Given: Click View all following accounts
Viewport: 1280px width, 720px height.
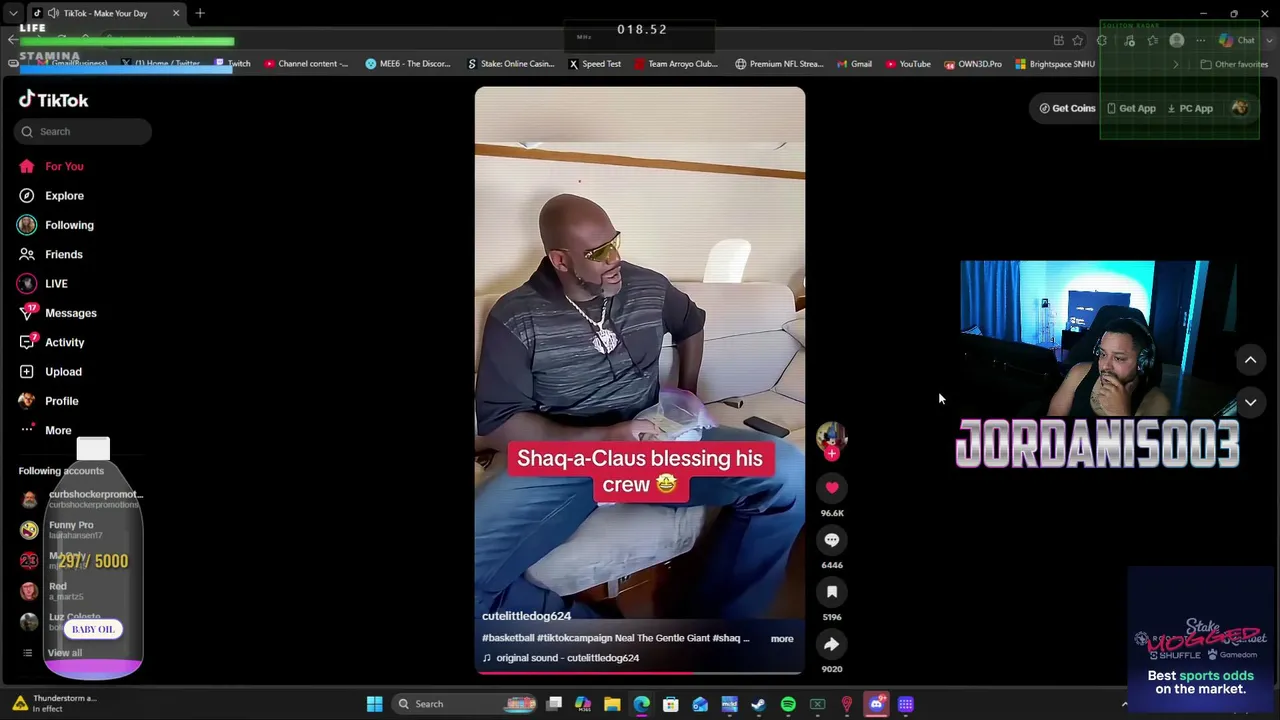Looking at the screenshot, I should [55, 653].
